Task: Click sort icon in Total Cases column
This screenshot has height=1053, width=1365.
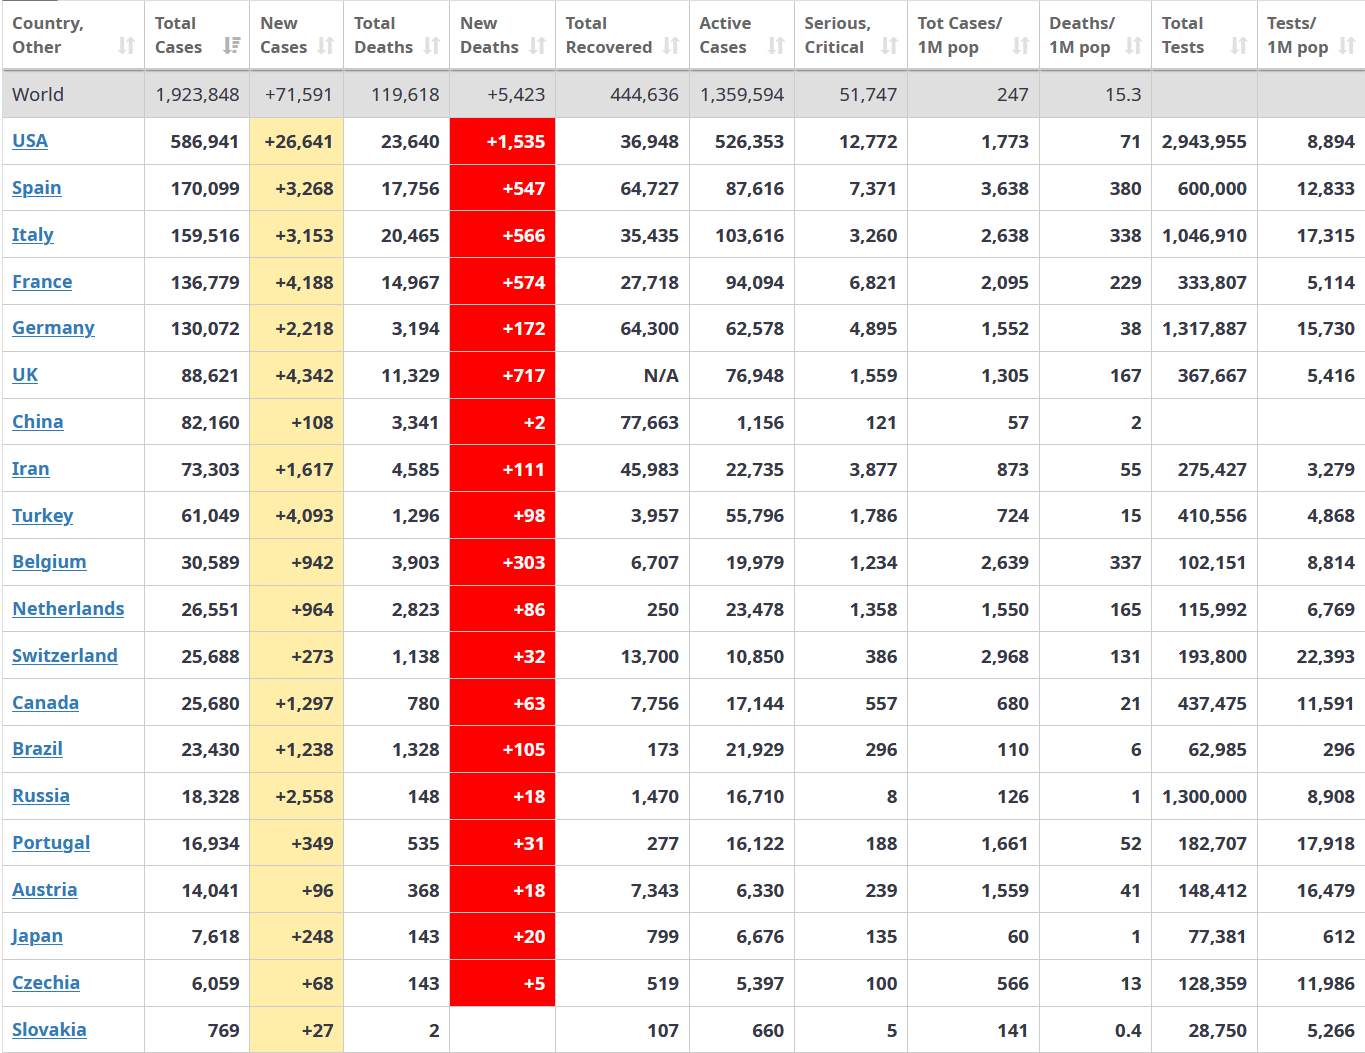Action: [231, 46]
